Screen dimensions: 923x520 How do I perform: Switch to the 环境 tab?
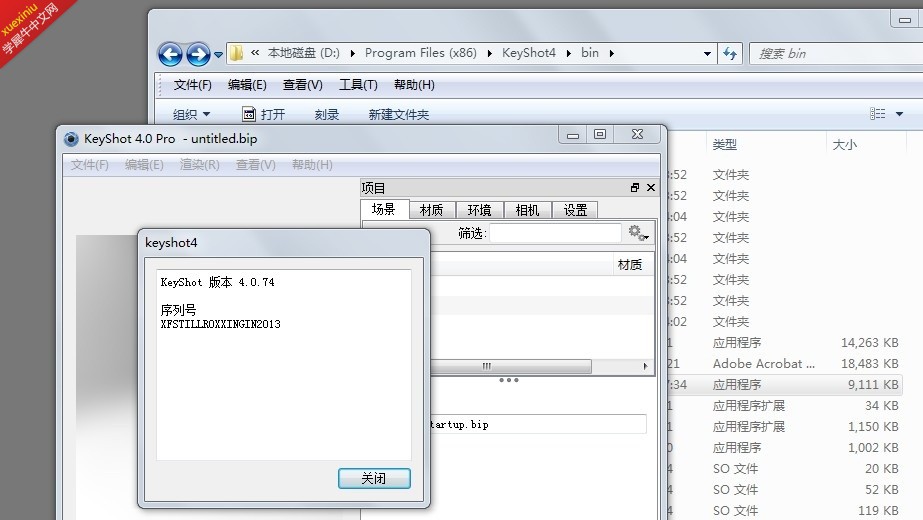[x=479, y=210]
